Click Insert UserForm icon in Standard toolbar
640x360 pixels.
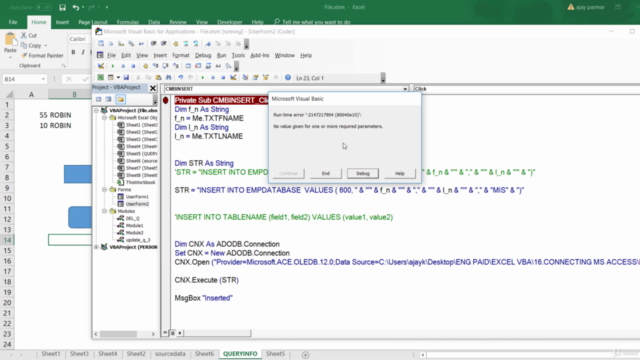pyautogui.click(x=111, y=78)
